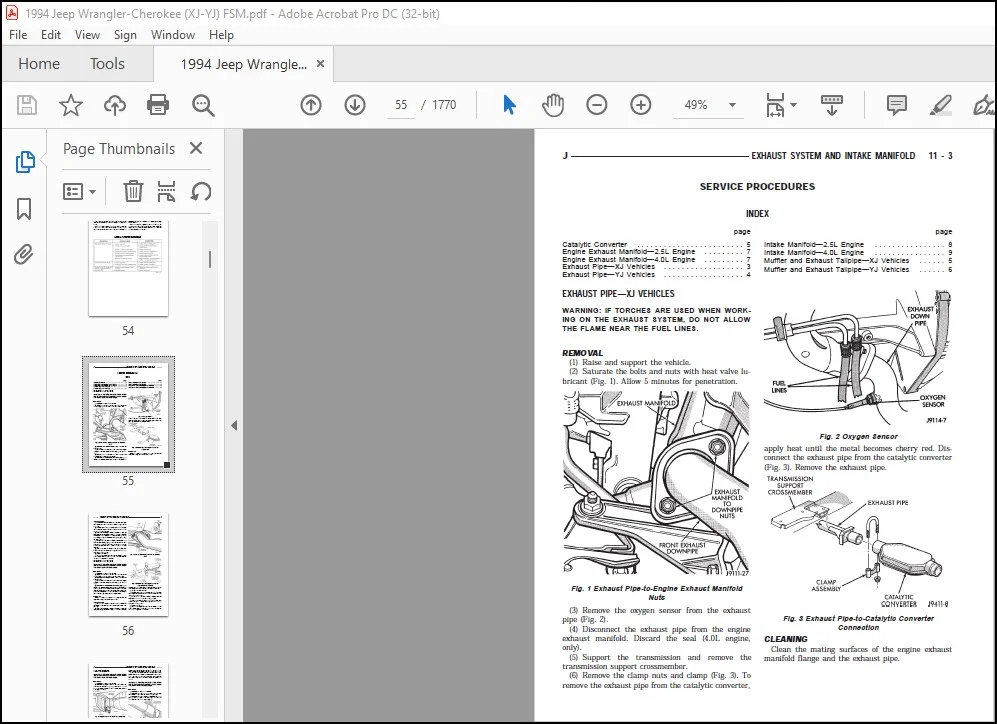Image resolution: width=997 pixels, height=724 pixels.
Task: Select page 56 thumbnail
Action: coord(128,564)
